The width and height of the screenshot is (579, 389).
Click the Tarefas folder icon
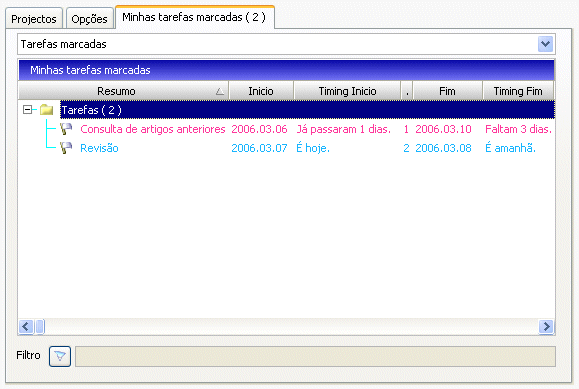click(x=47, y=110)
